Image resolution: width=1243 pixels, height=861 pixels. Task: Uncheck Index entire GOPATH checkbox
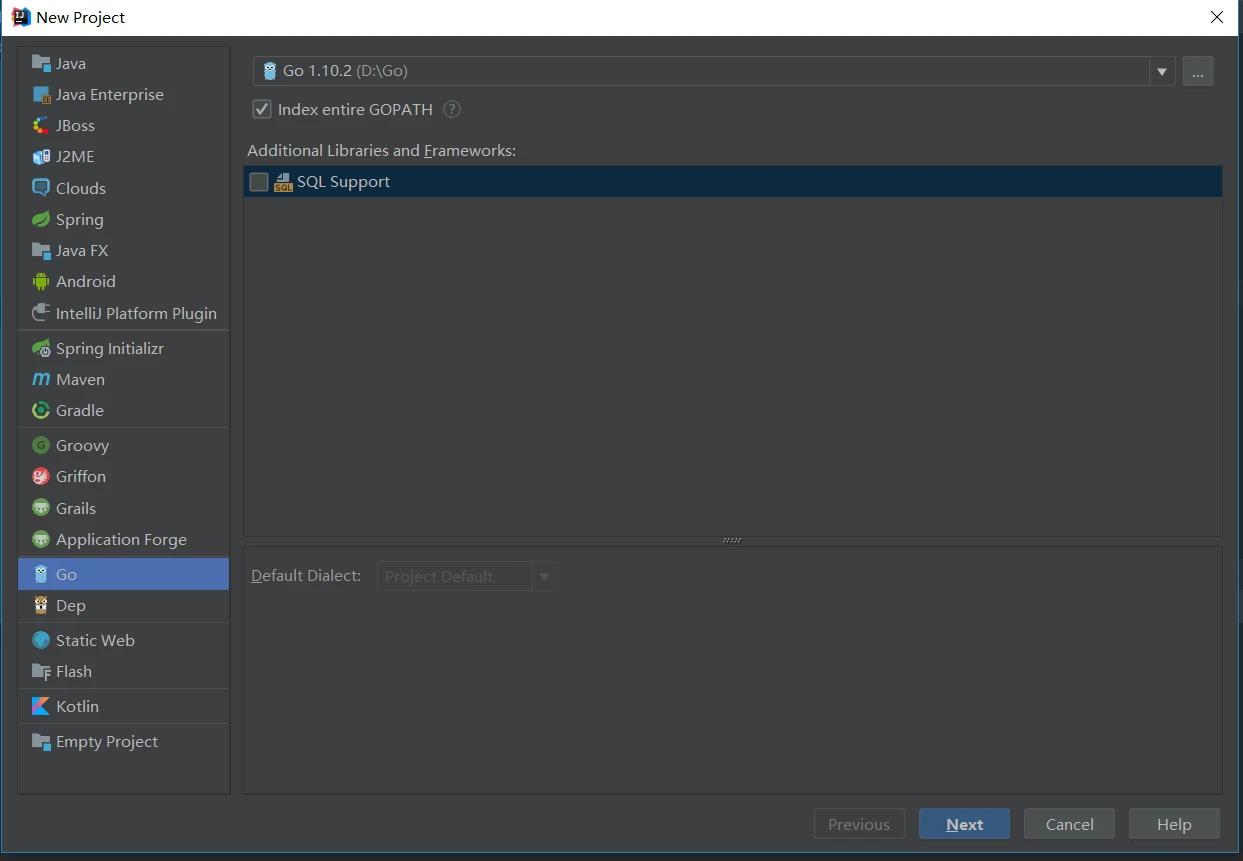[x=262, y=109]
